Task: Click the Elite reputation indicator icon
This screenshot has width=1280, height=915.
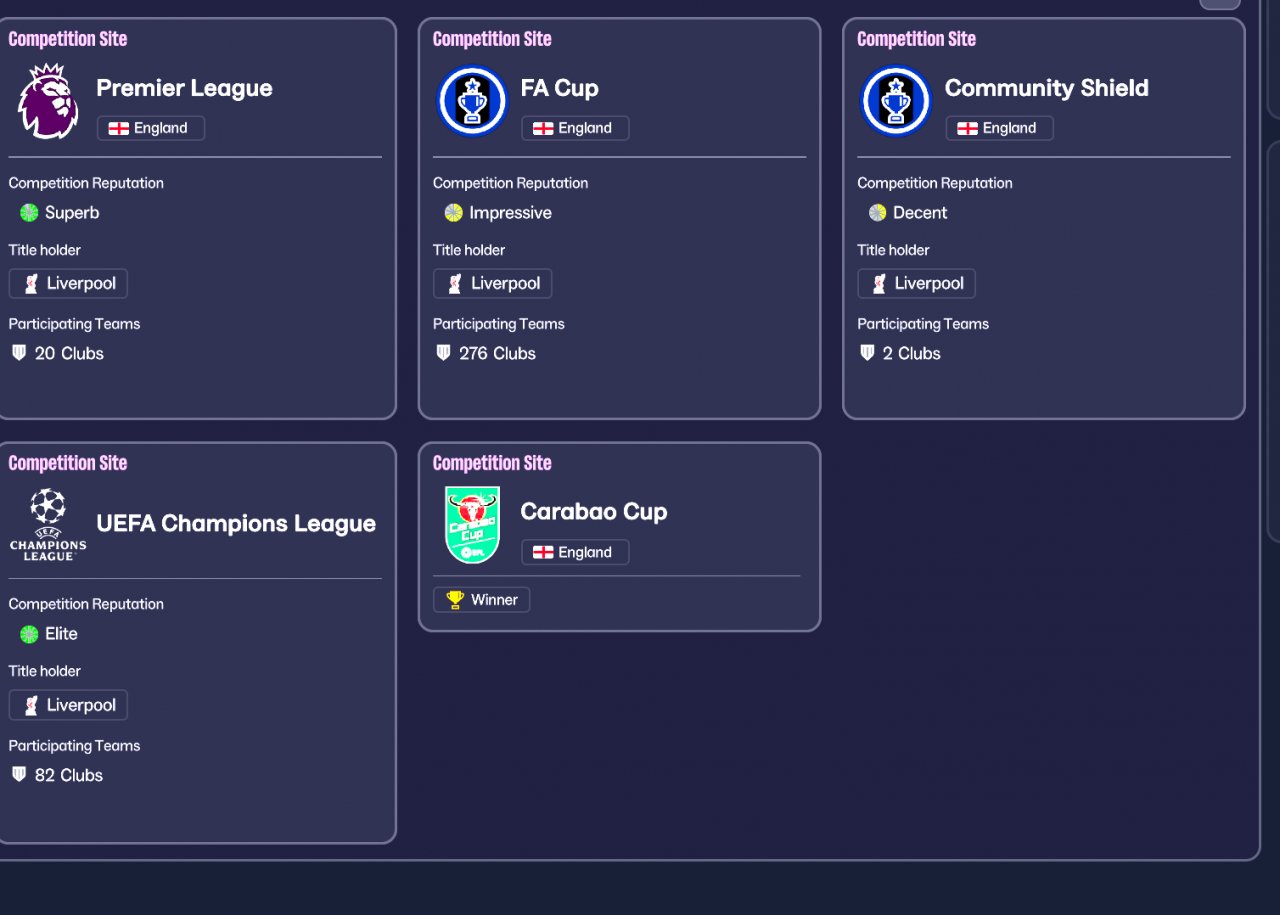Action: pyautogui.click(x=29, y=634)
